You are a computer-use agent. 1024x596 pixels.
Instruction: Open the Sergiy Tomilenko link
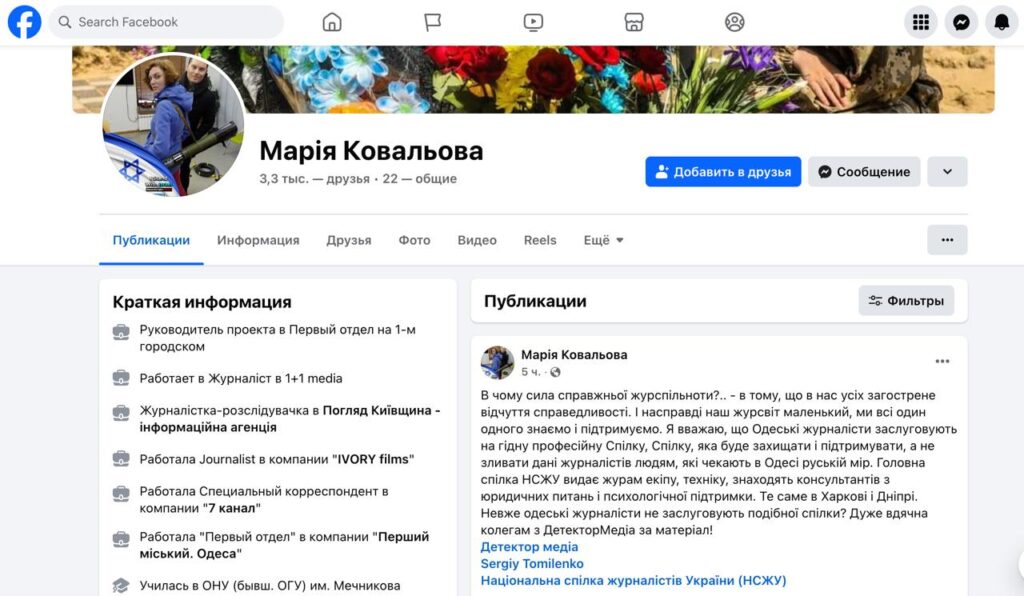532,563
